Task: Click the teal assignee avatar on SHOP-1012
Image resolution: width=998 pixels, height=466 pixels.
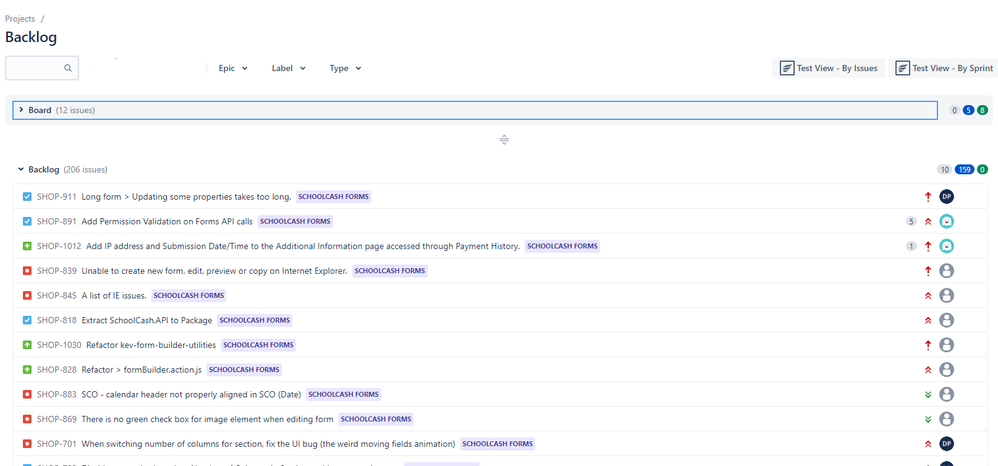Action: click(x=946, y=246)
